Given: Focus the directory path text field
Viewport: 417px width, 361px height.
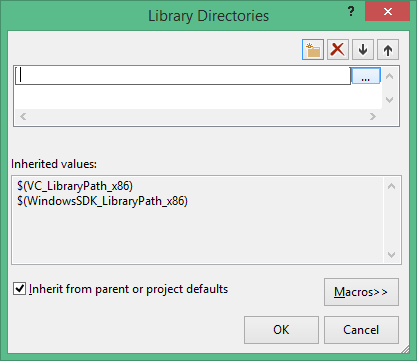Looking at the screenshot, I should pos(183,75).
